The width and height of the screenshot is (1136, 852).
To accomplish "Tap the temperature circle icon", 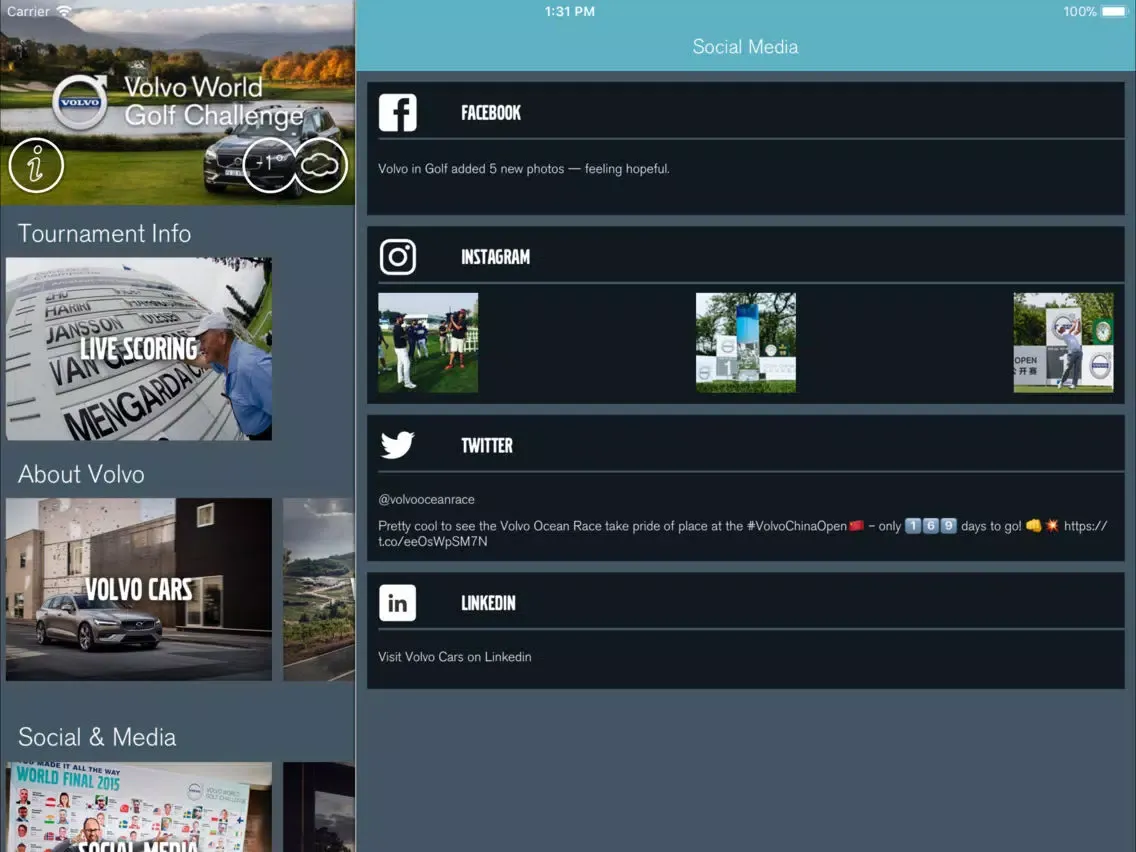I will click(x=270, y=165).
